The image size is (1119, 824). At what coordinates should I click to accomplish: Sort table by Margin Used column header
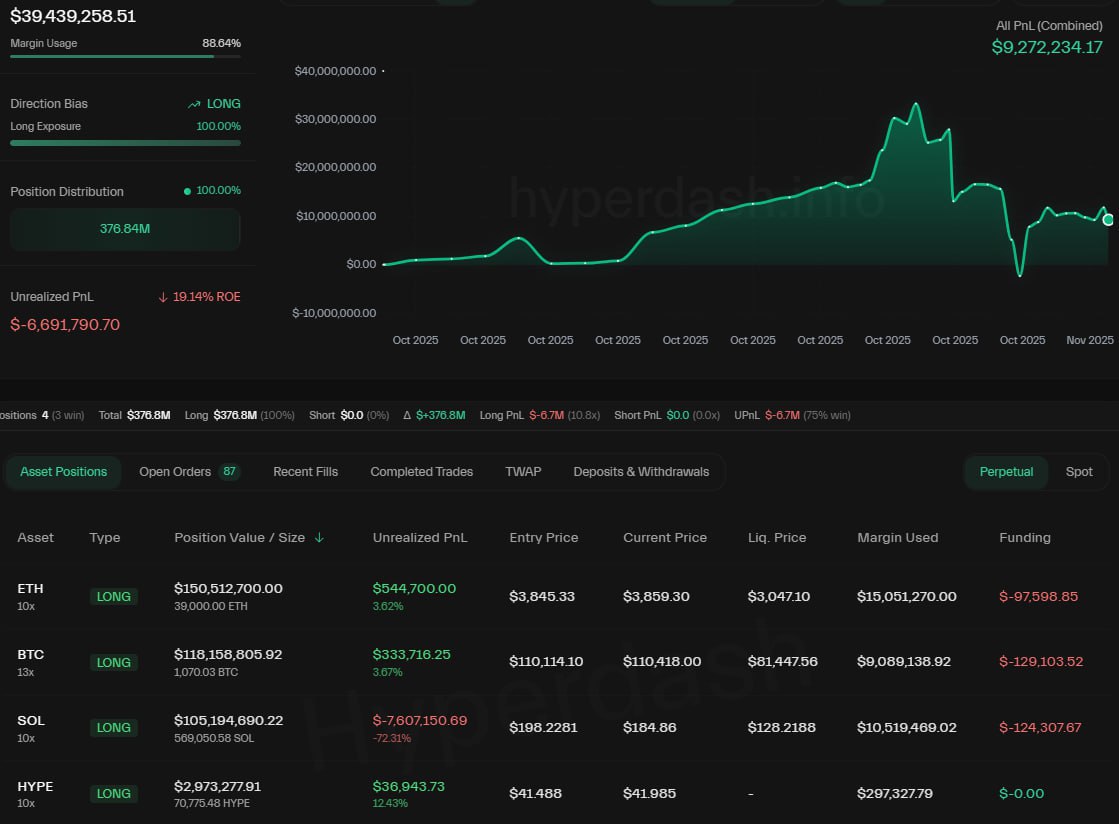897,538
